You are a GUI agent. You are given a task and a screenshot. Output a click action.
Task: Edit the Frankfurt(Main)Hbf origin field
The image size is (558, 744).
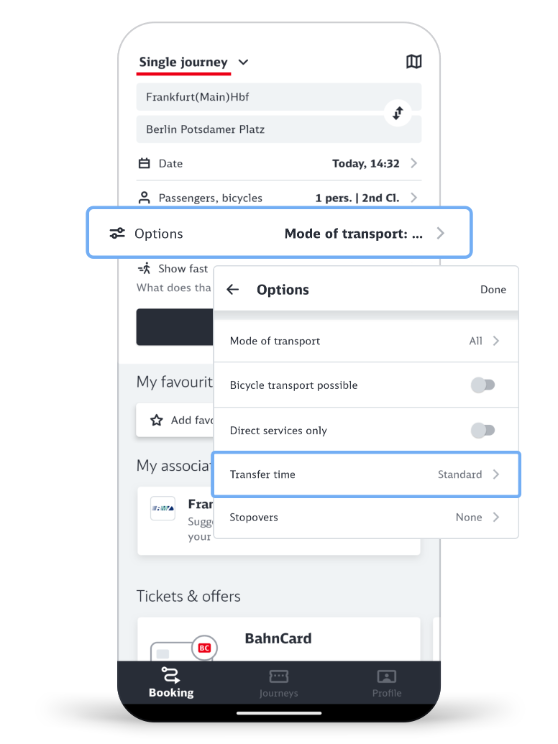[279, 97]
